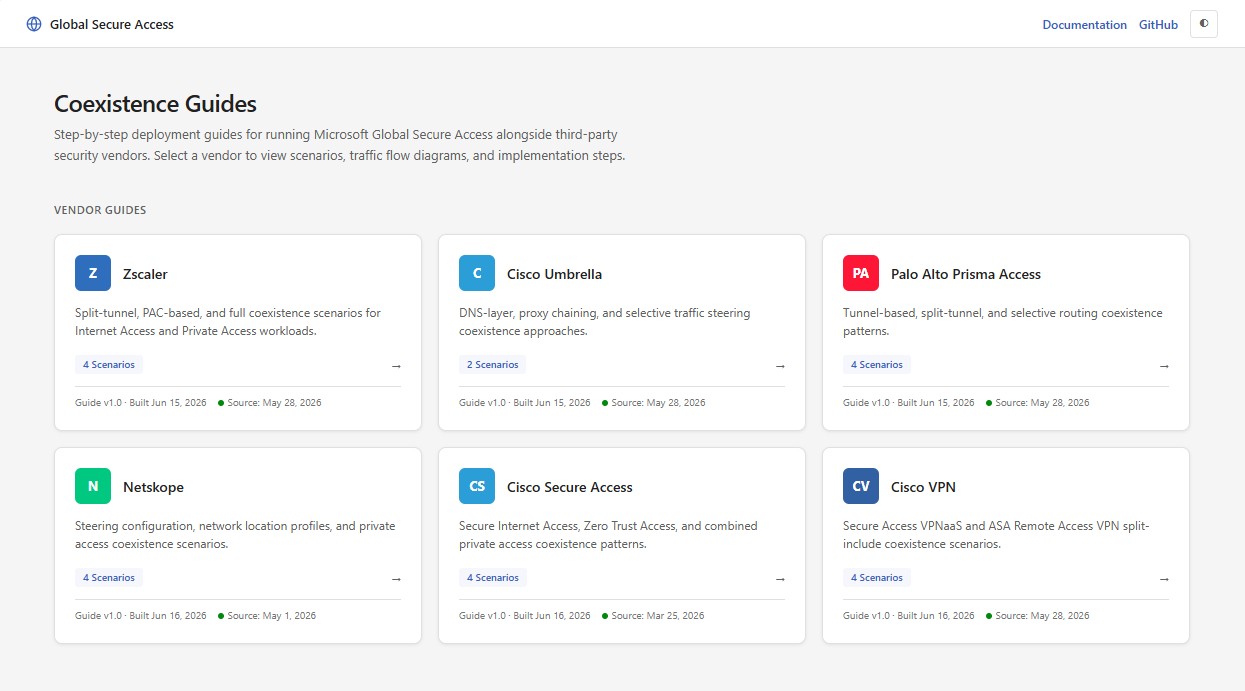Click the green source dot on Cisco VPN card

coord(989,616)
